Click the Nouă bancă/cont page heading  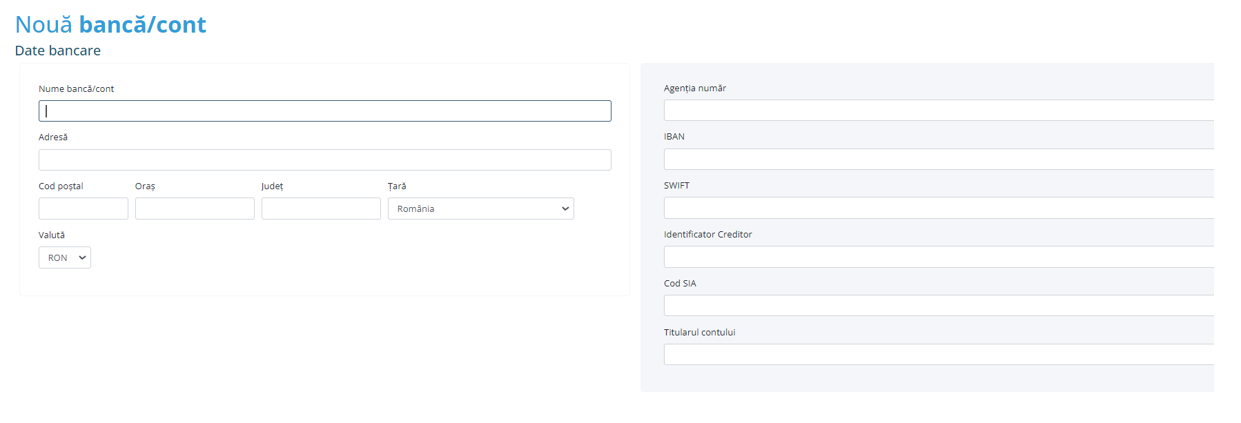click(x=110, y=24)
